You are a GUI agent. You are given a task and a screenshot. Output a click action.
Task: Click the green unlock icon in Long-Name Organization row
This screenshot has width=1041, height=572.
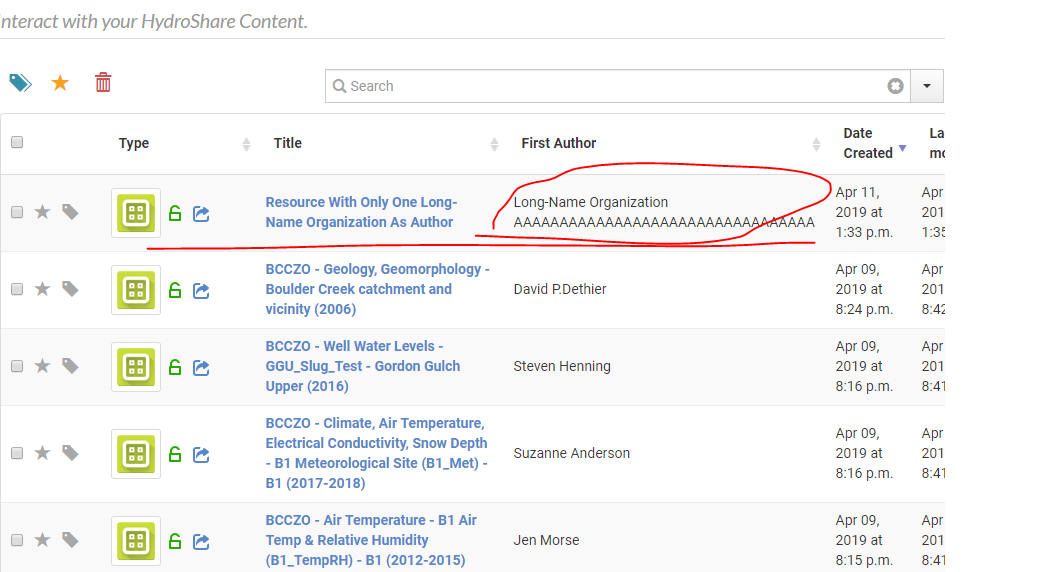click(175, 213)
